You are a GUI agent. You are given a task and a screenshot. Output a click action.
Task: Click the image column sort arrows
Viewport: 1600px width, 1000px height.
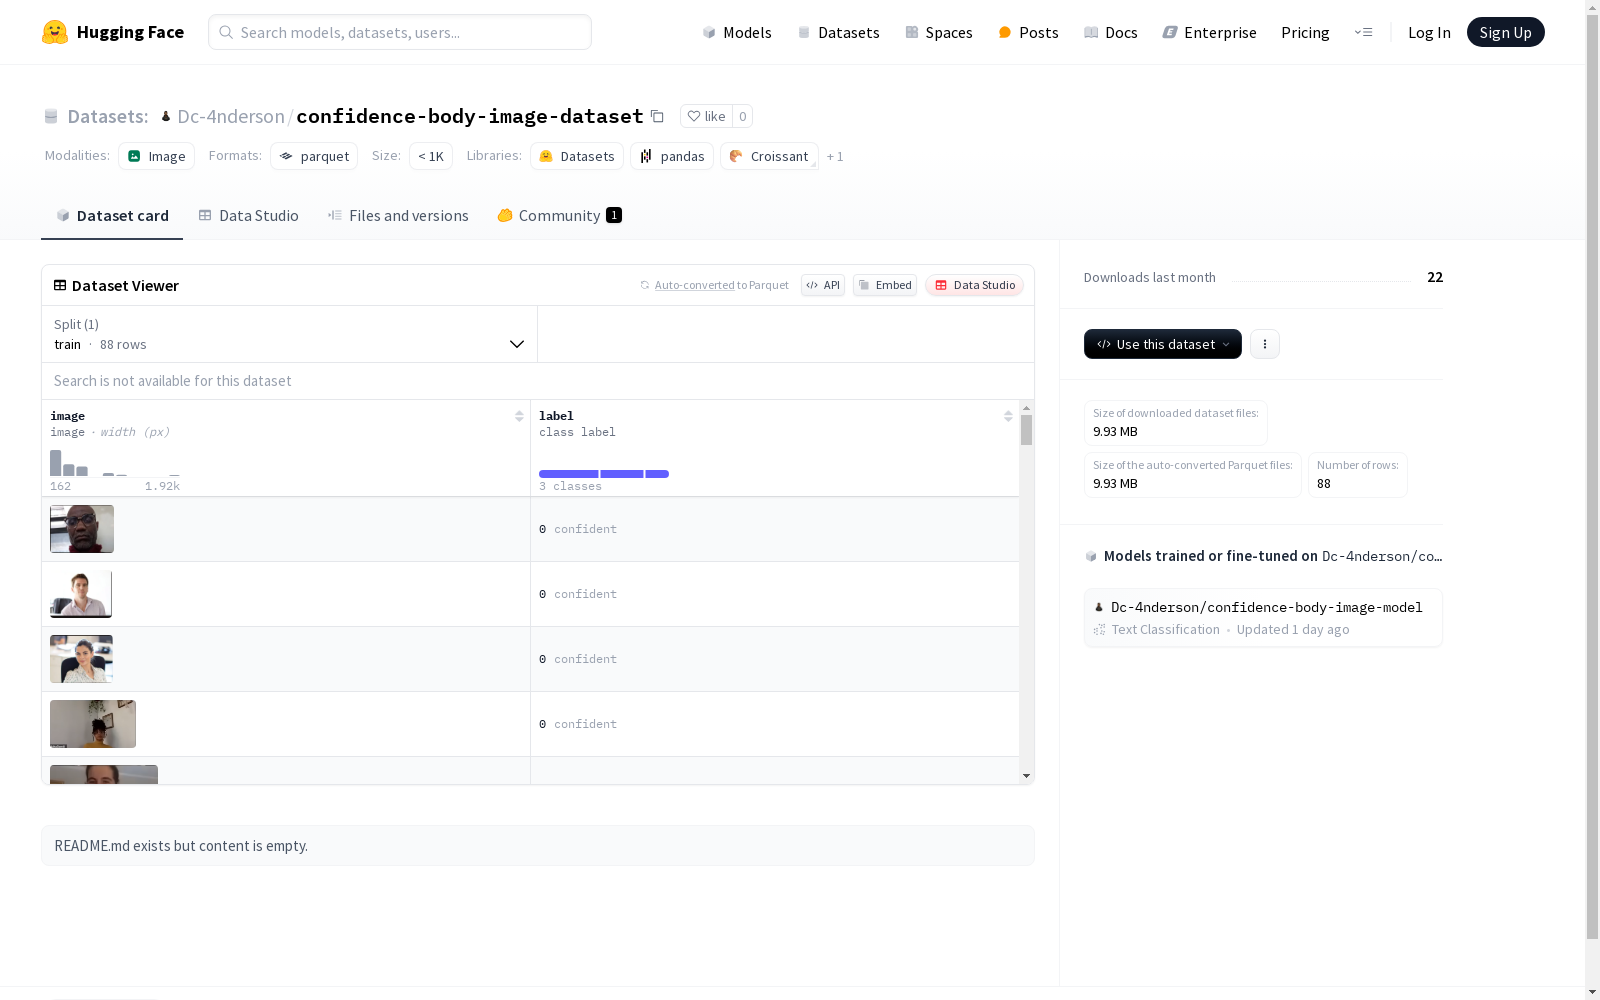point(519,416)
